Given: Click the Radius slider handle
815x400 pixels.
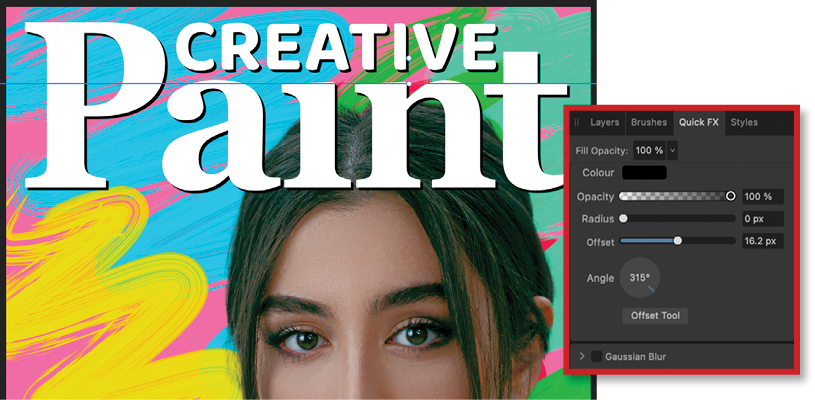Looking at the screenshot, I should pyautogui.click(x=623, y=218).
